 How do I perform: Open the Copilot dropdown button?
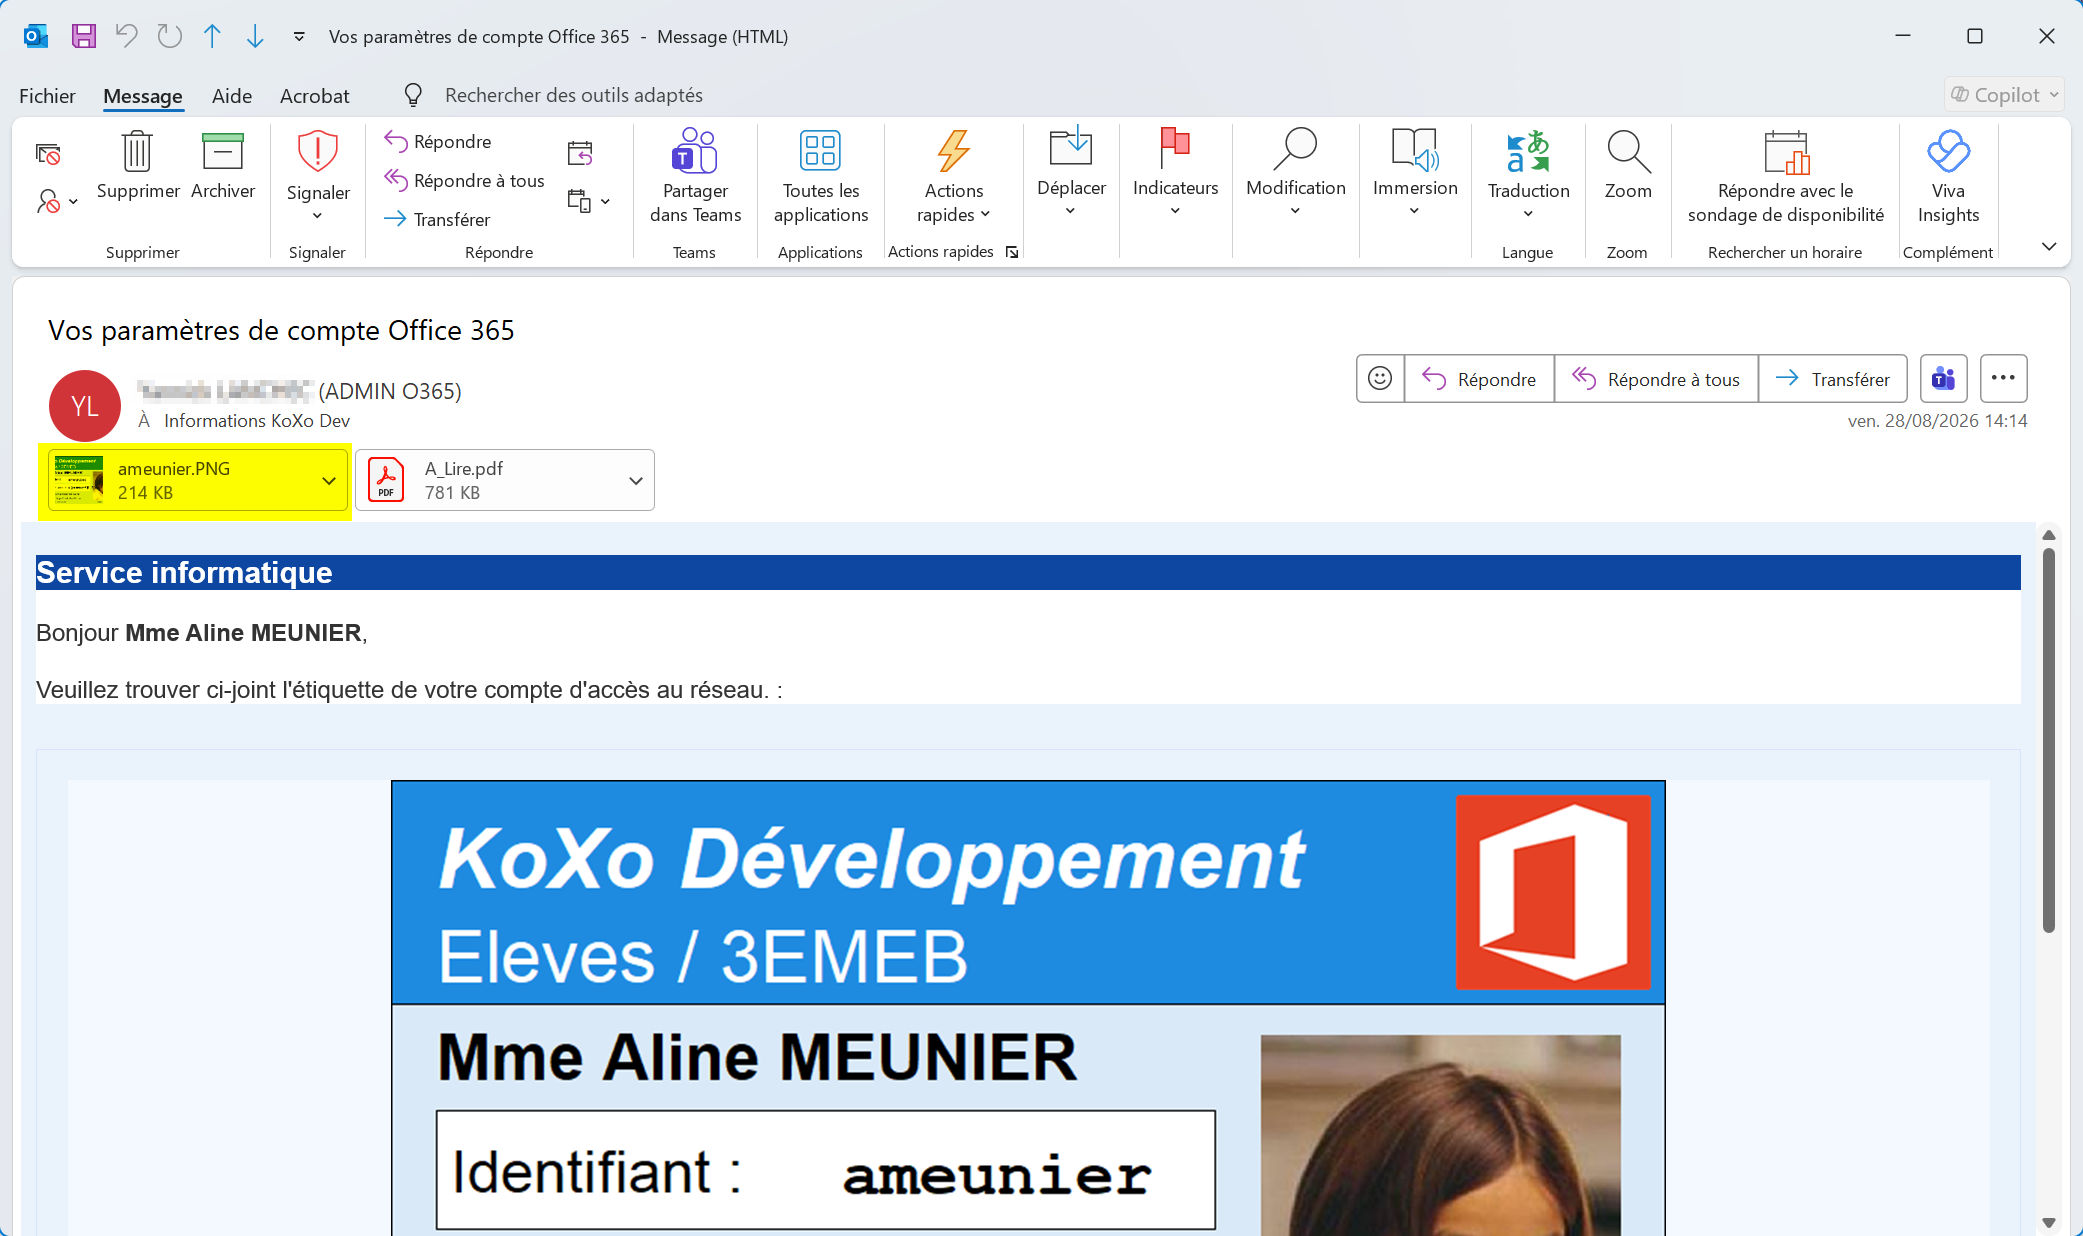[x=2005, y=95]
